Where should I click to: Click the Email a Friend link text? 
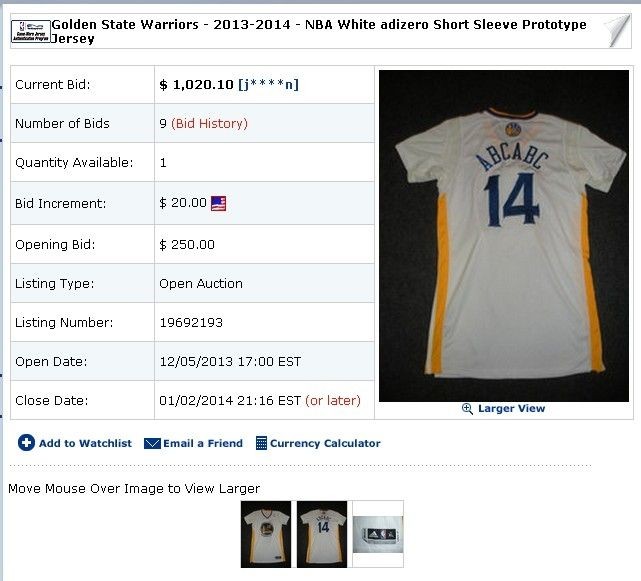coord(203,443)
